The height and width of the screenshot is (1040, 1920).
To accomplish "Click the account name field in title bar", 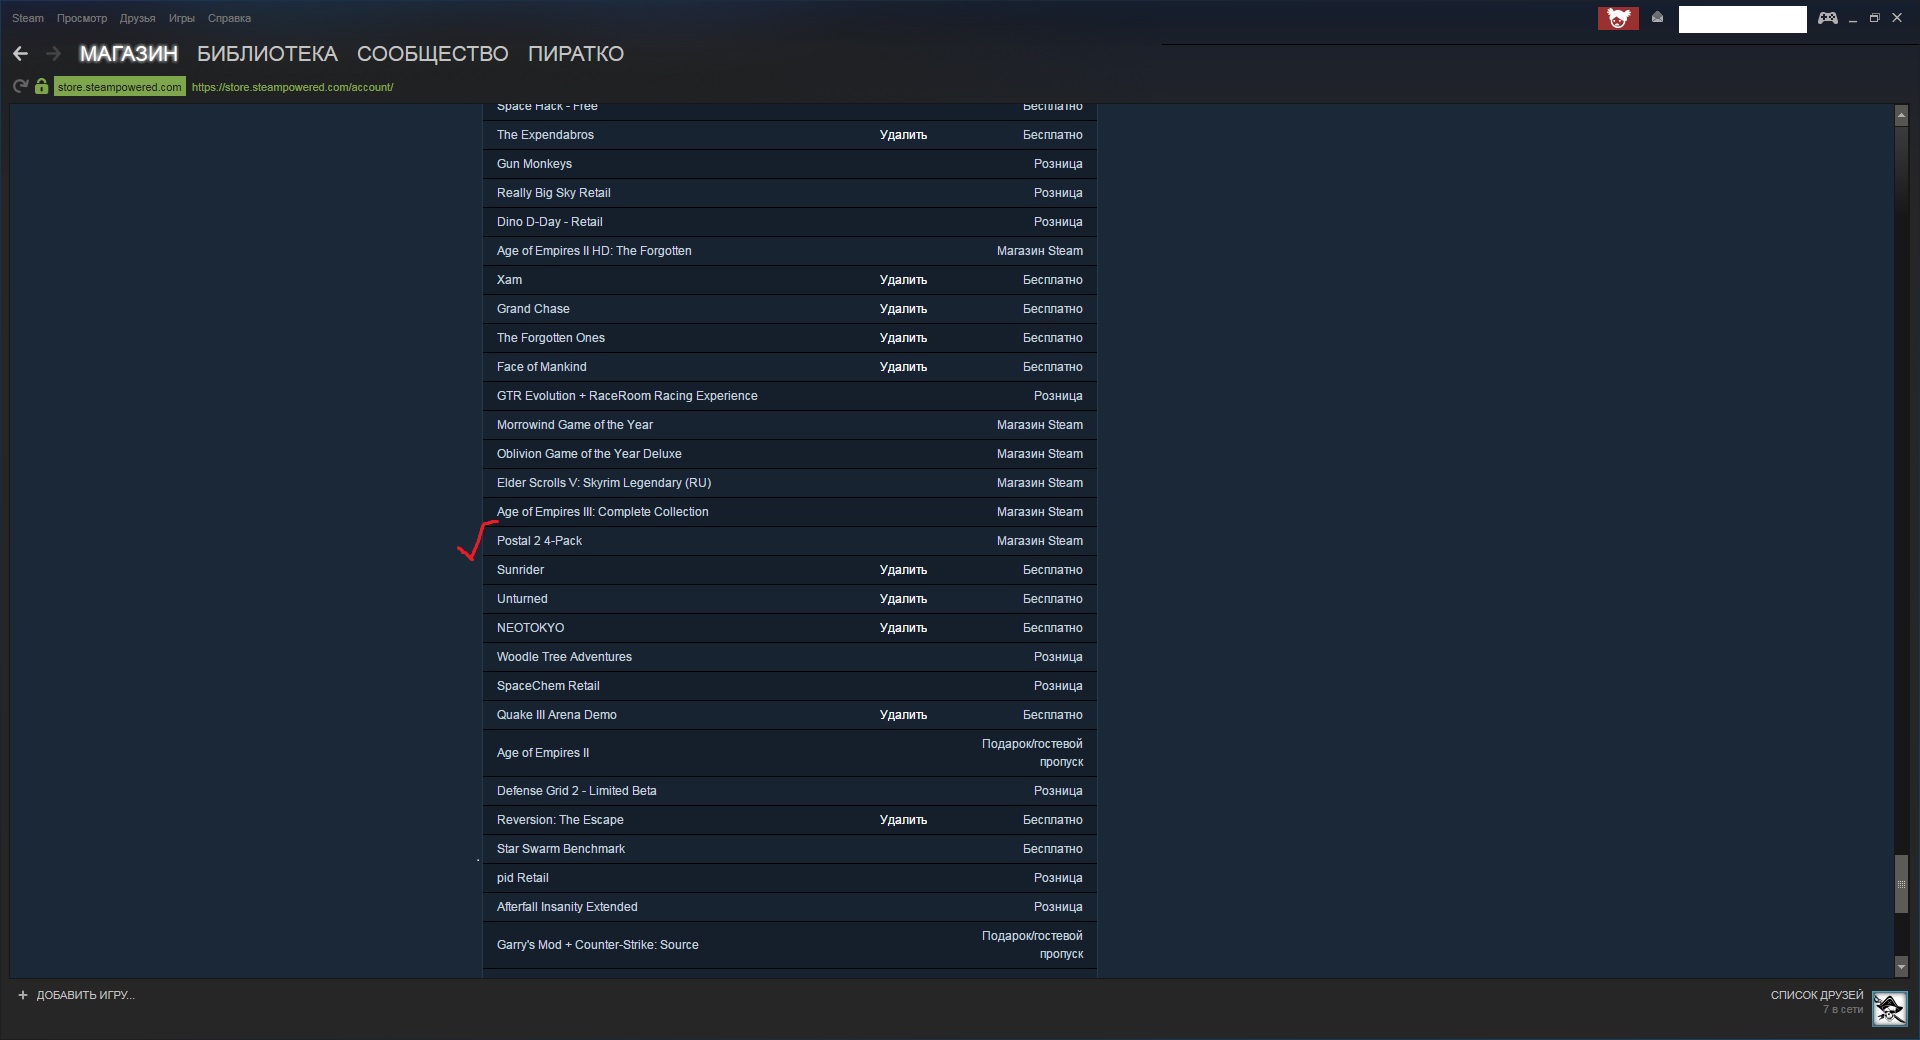I will [x=1742, y=19].
